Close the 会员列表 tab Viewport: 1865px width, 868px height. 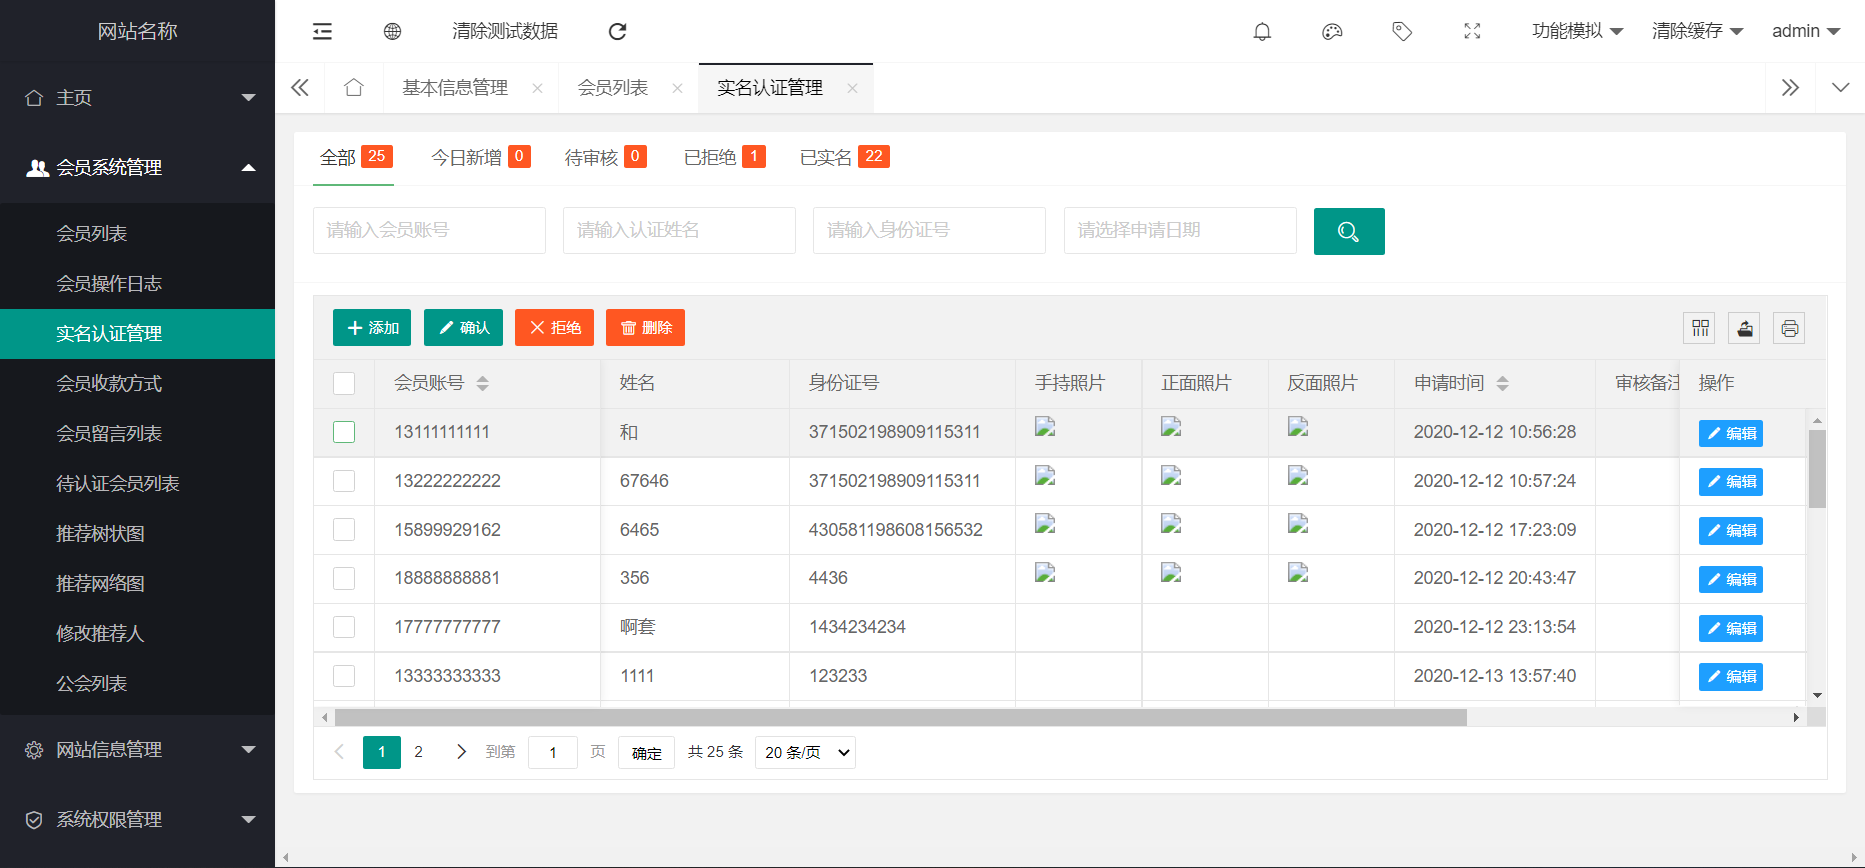677,88
